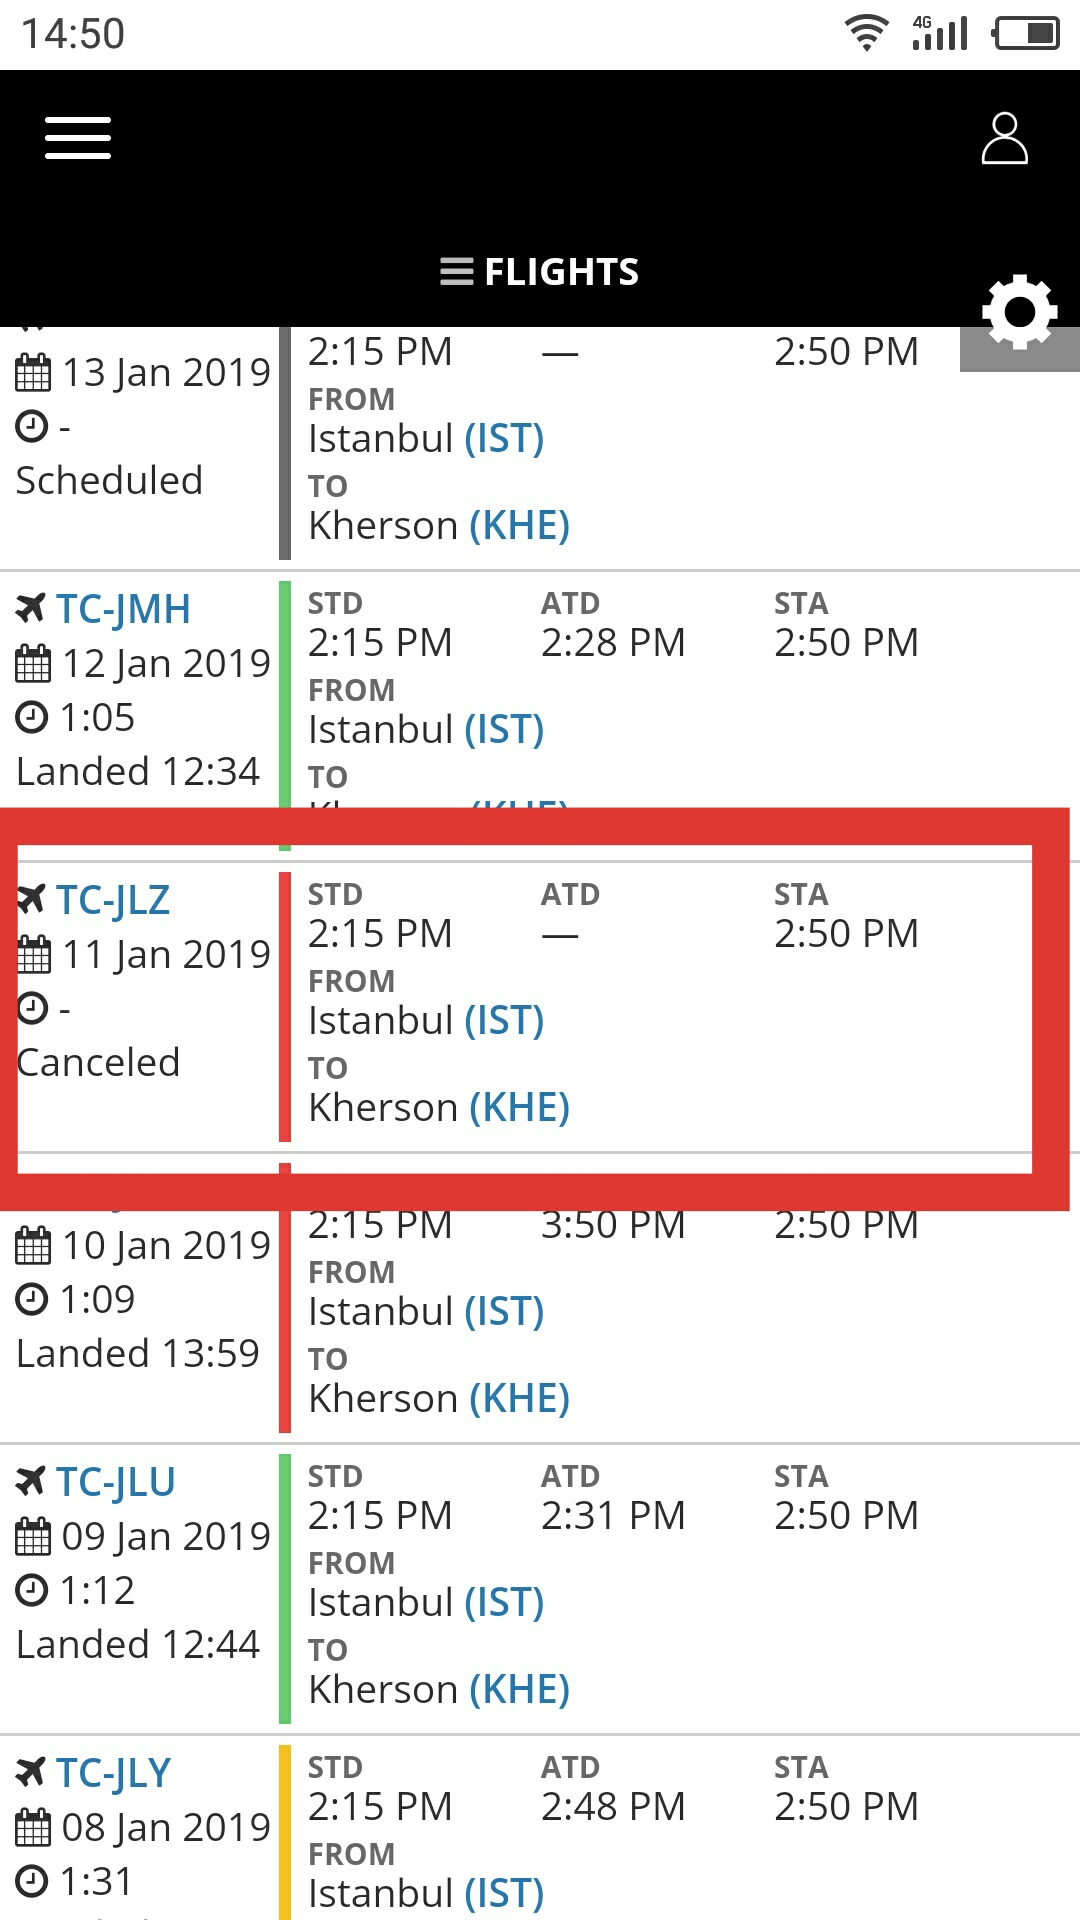1080x1920 pixels.
Task: Open the user profile icon
Action: (1004, 138)
